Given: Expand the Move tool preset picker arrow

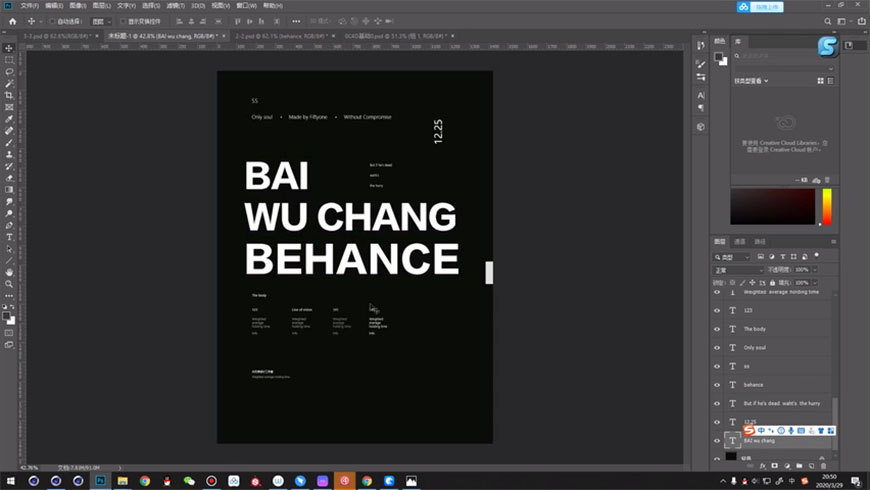Looking at the screenshot, I should pos(41,22).
